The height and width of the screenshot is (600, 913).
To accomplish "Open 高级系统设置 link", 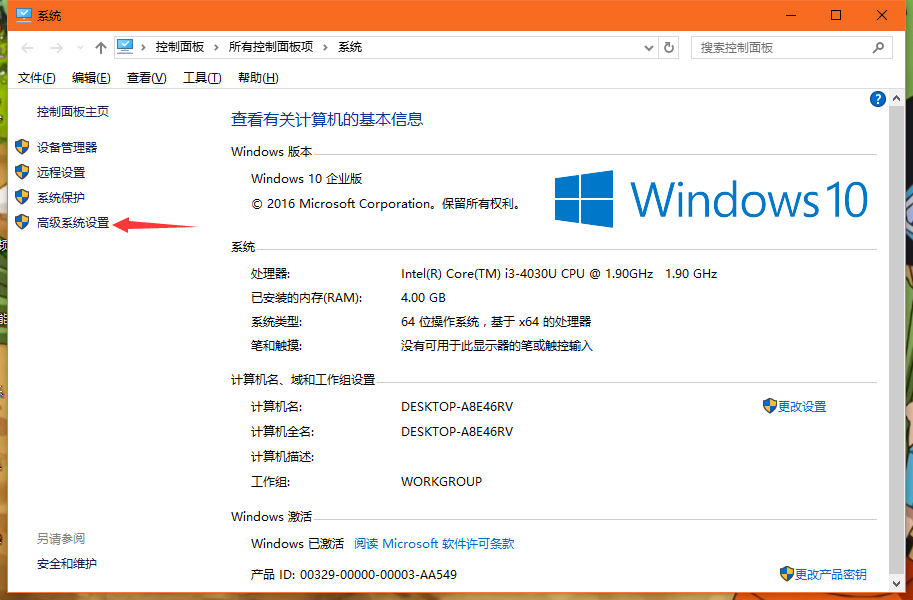I will pos(73,223).
